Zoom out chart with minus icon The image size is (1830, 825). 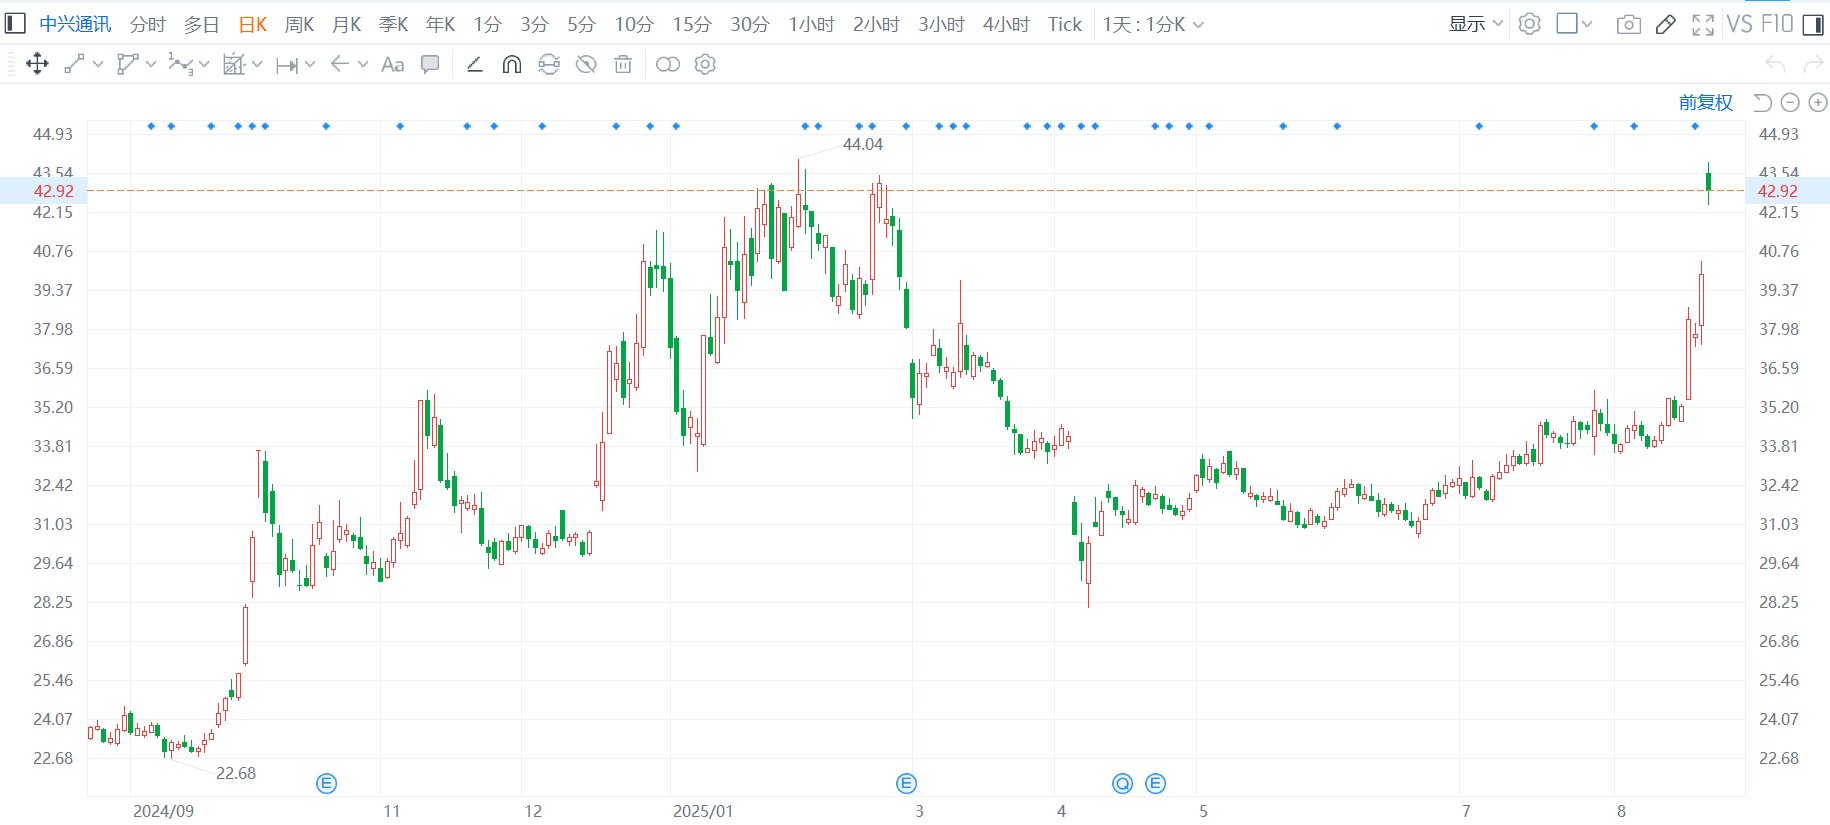1790,102
